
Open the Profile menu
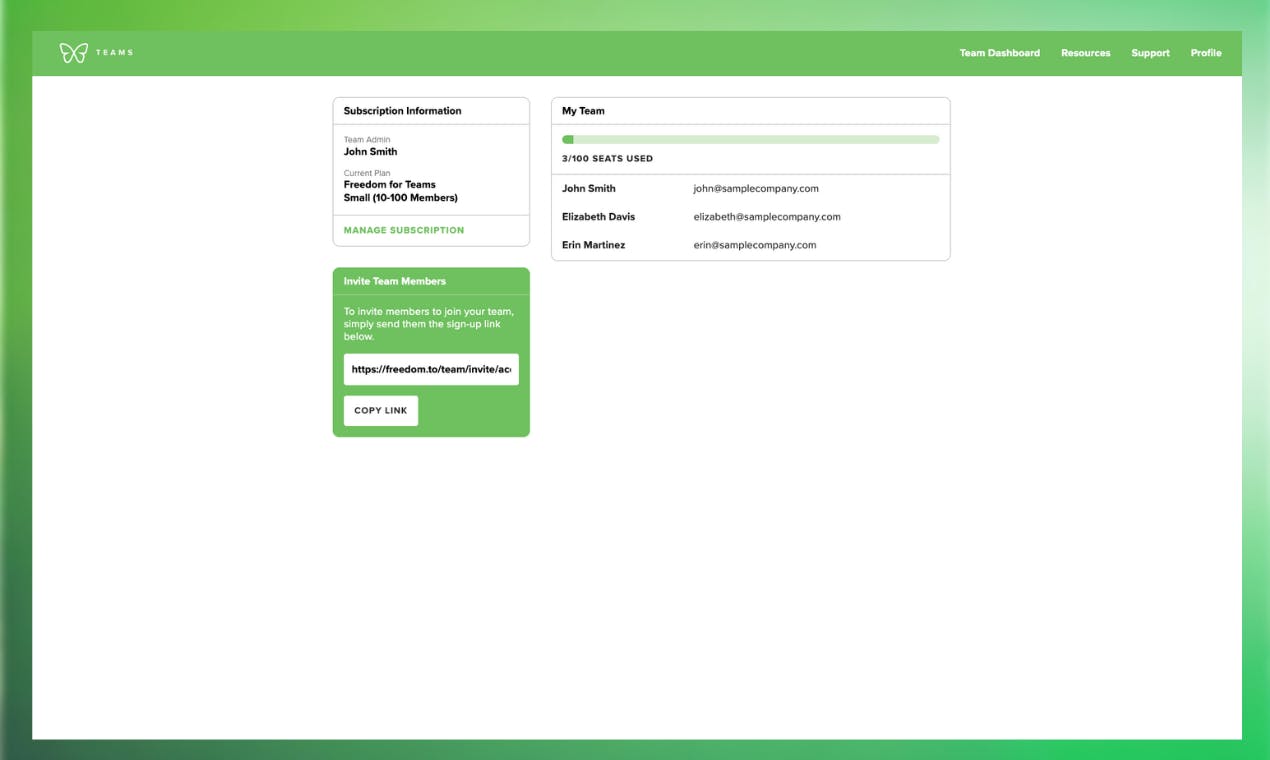click(x=1205, y=53)
